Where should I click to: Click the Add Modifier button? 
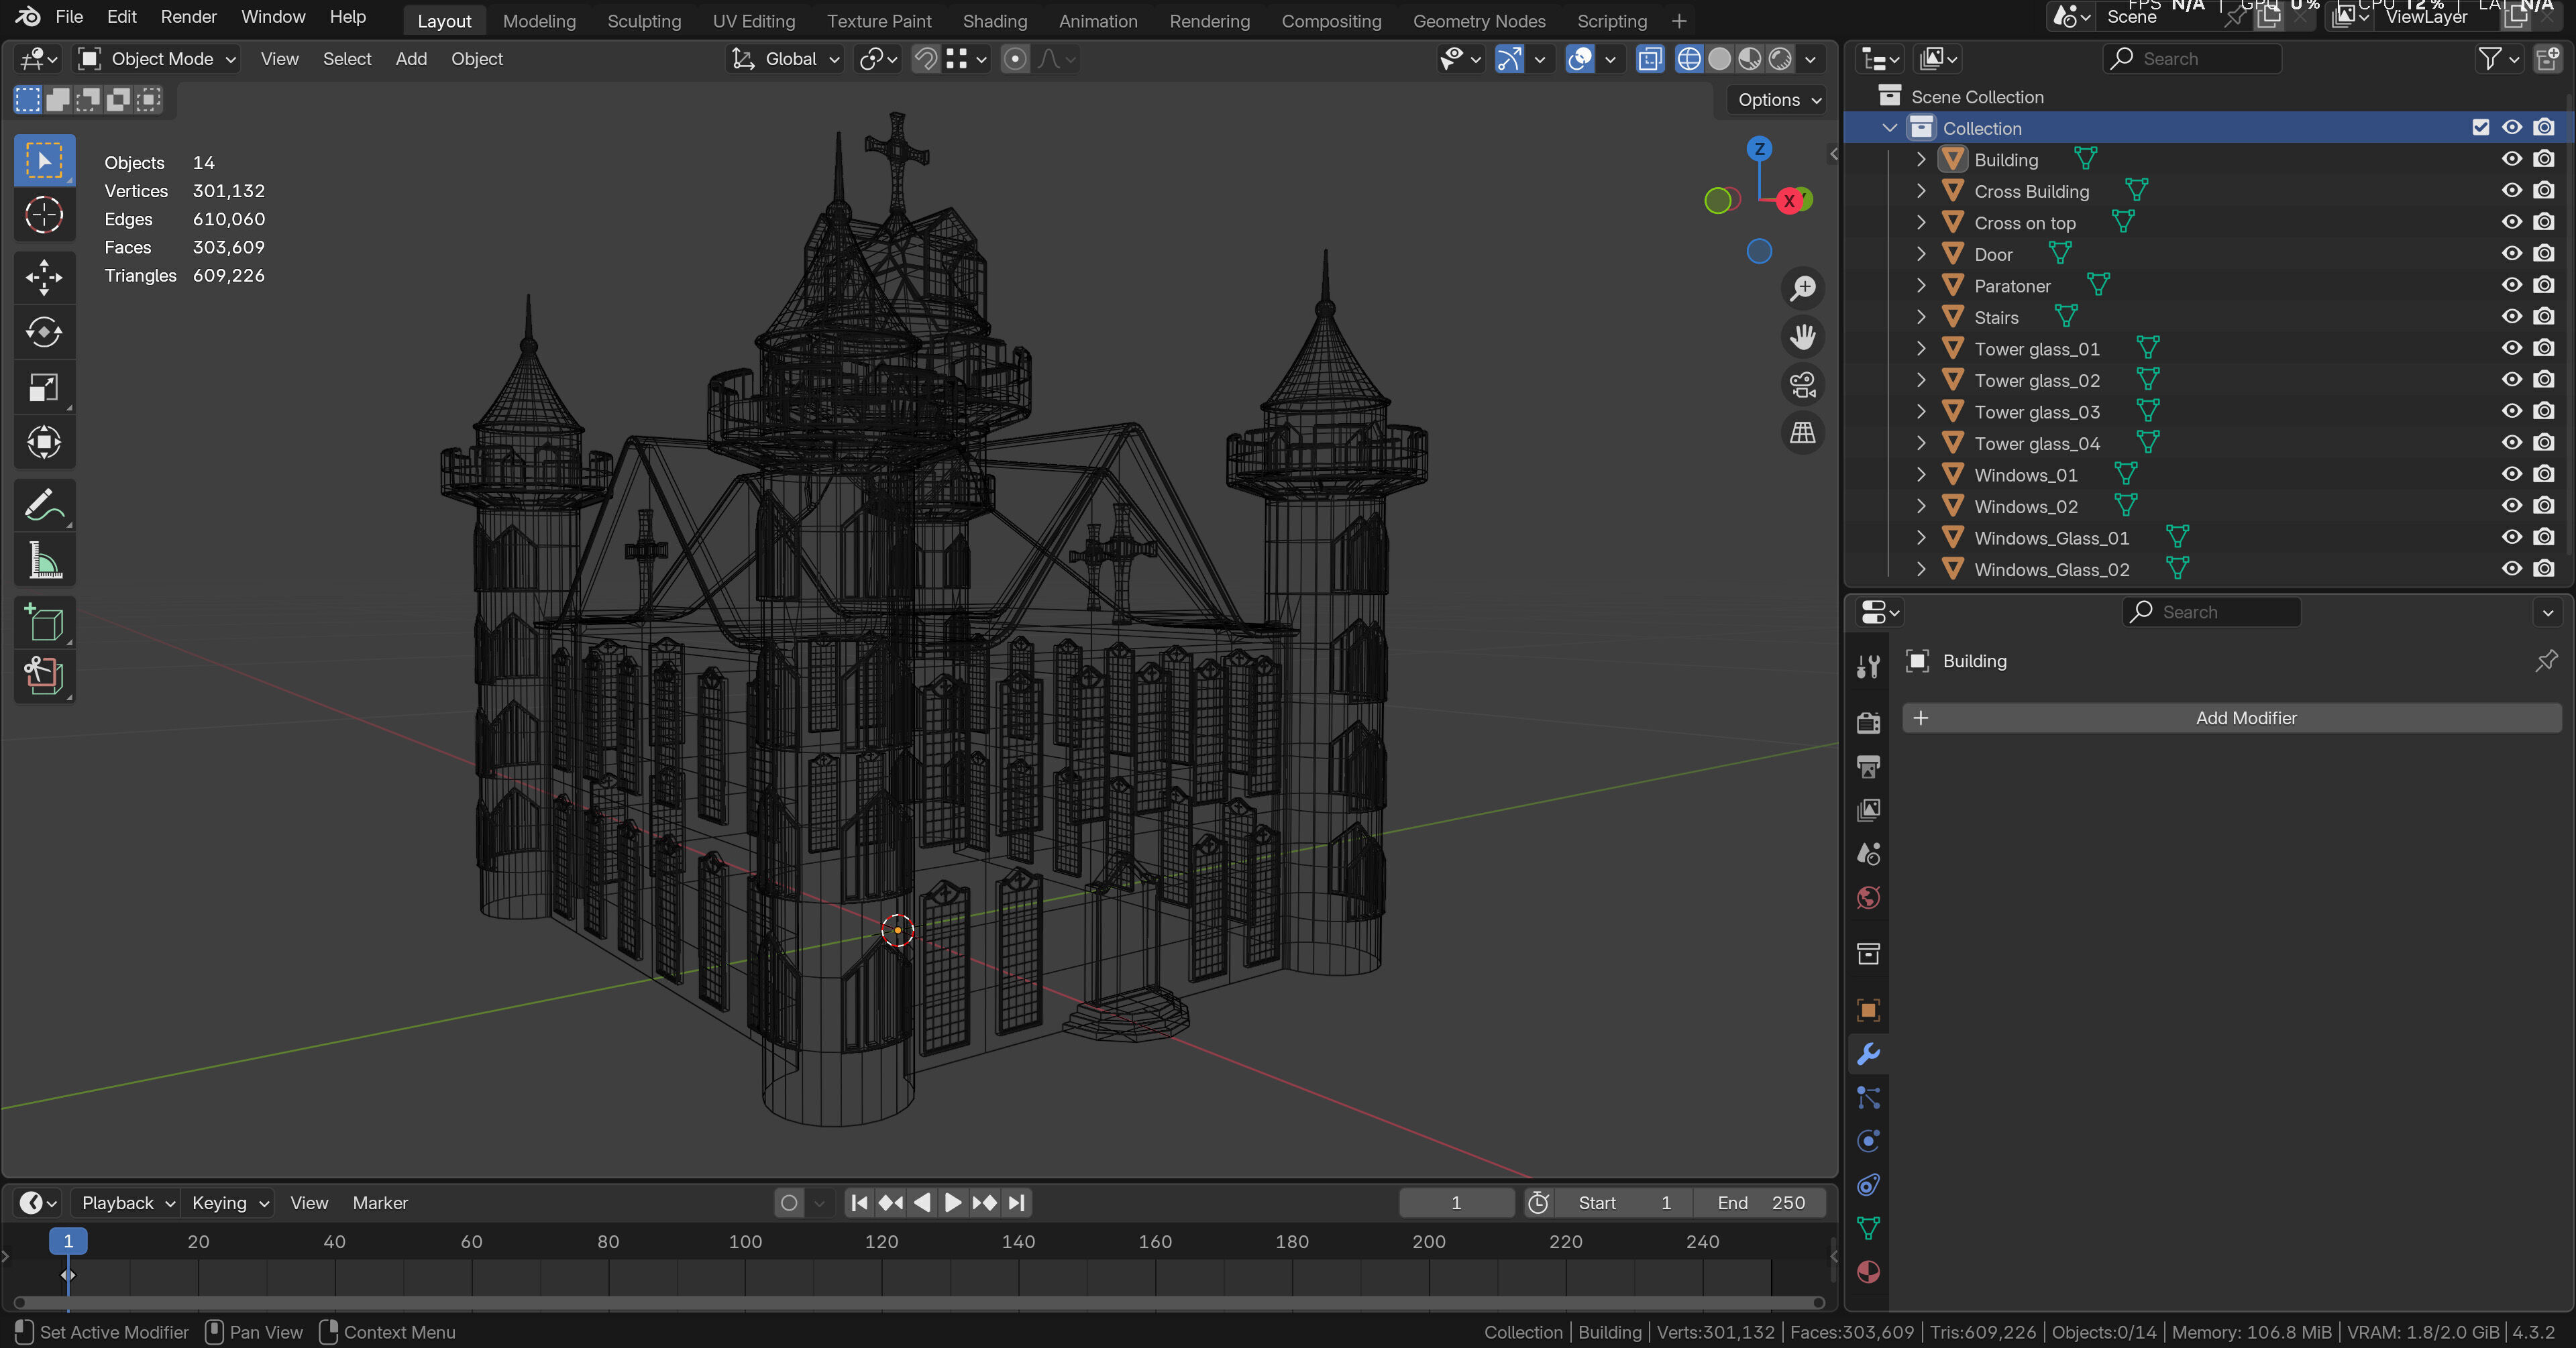coord(2232,718)
